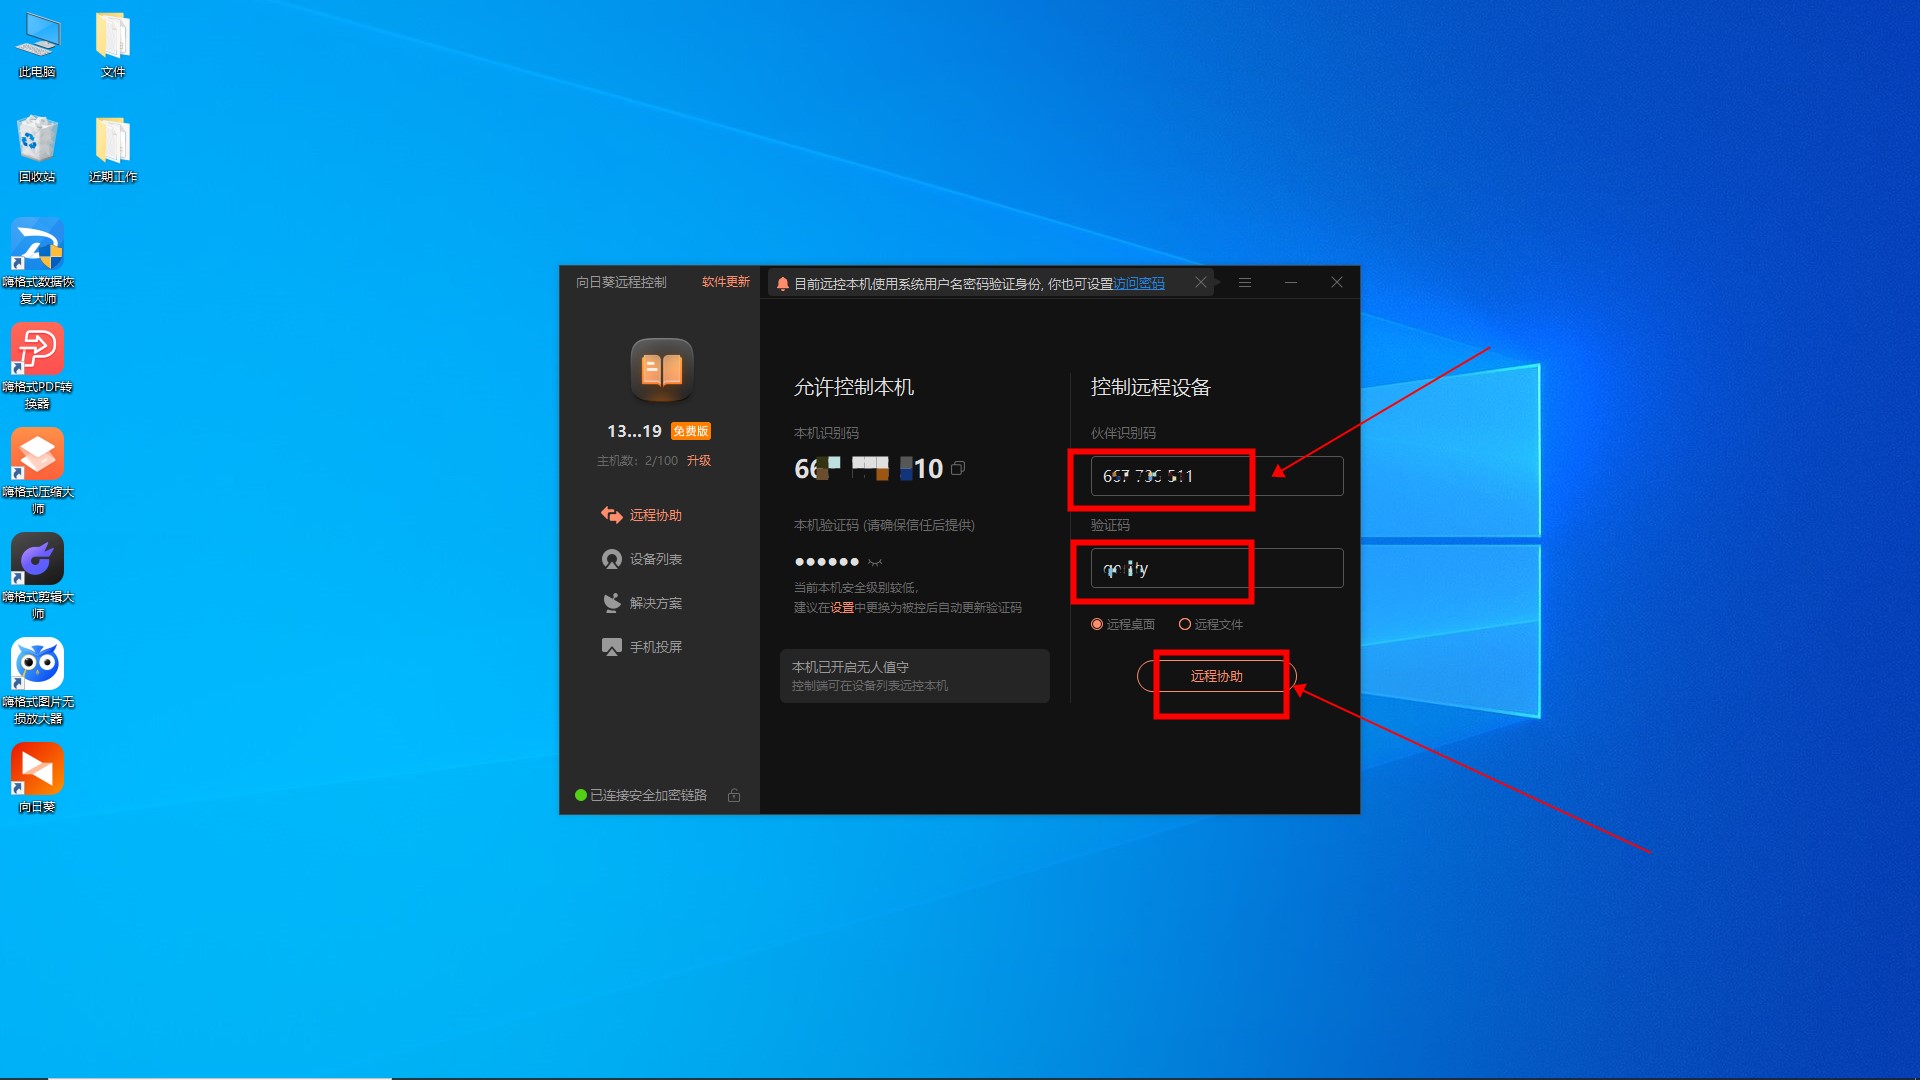Click the 远程协助 connect button
This screenshot has height=1080, width=1920.
(x=1216, y=676)
